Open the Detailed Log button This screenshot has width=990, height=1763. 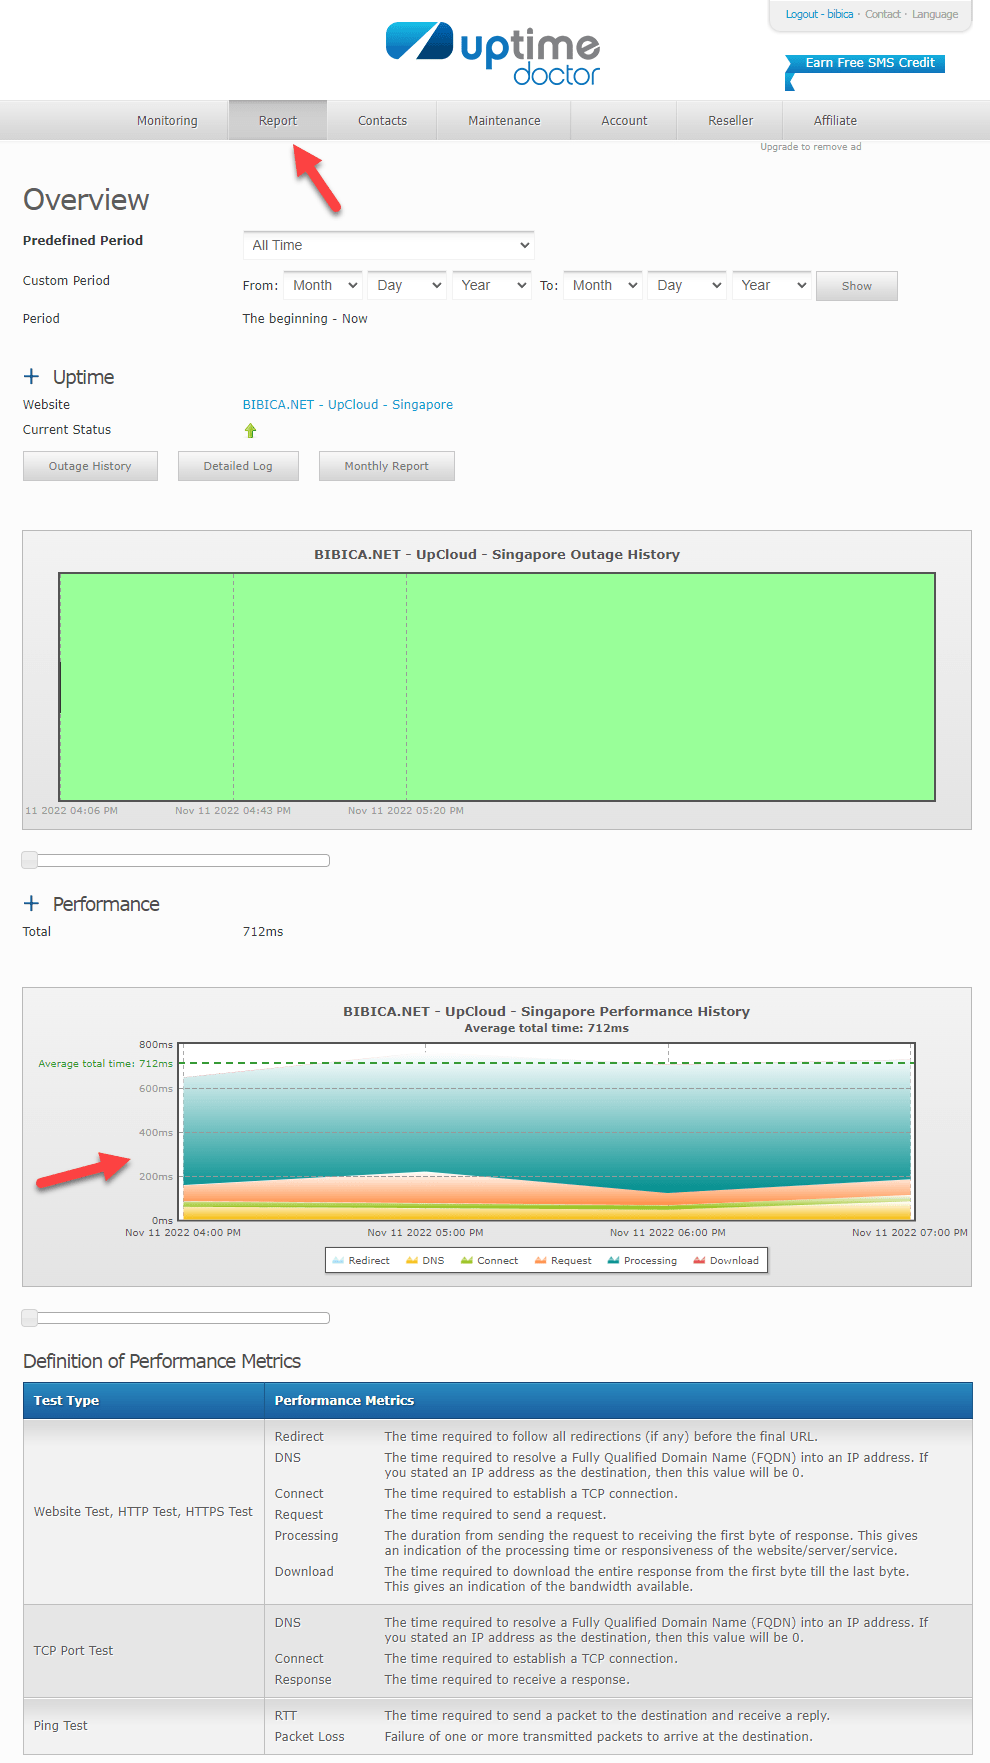coord(238,466)
